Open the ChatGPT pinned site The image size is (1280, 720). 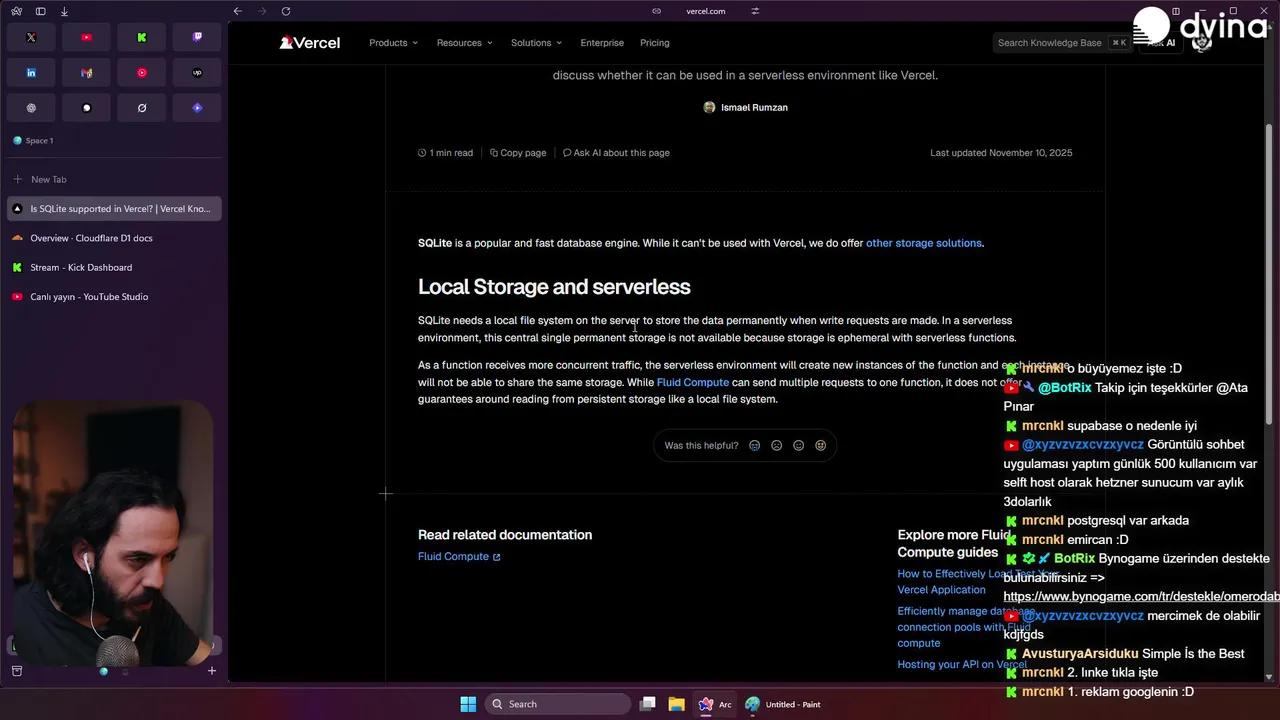point(31,108)
